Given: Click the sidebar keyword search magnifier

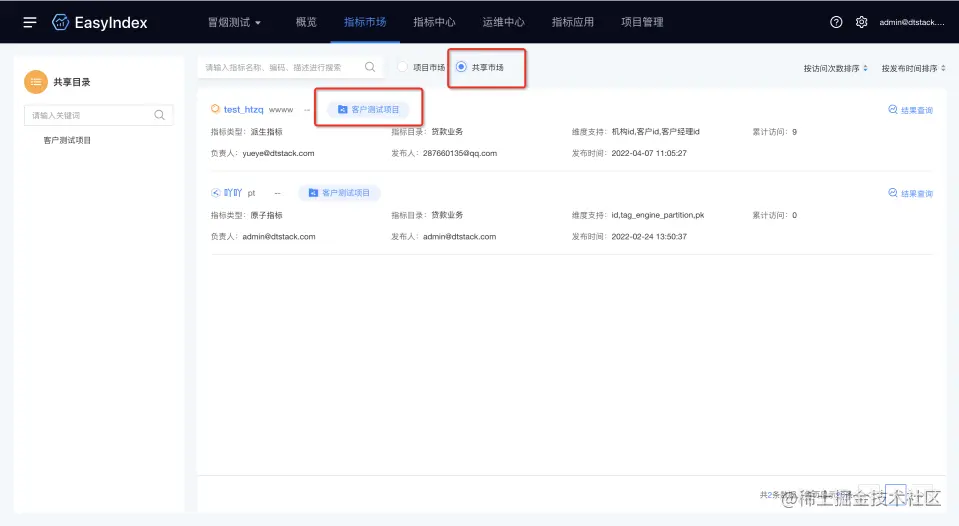Looking at the screenshot, I should point(160,115).
